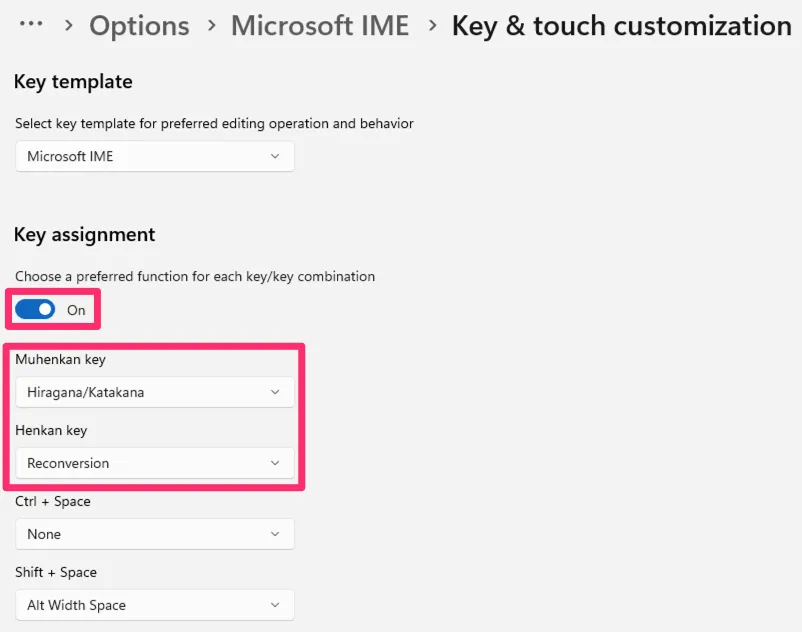The width and height of the screenshot is (802, 632).
Task: Click the Key & touch customization page title
Action: tap(621, 25)
